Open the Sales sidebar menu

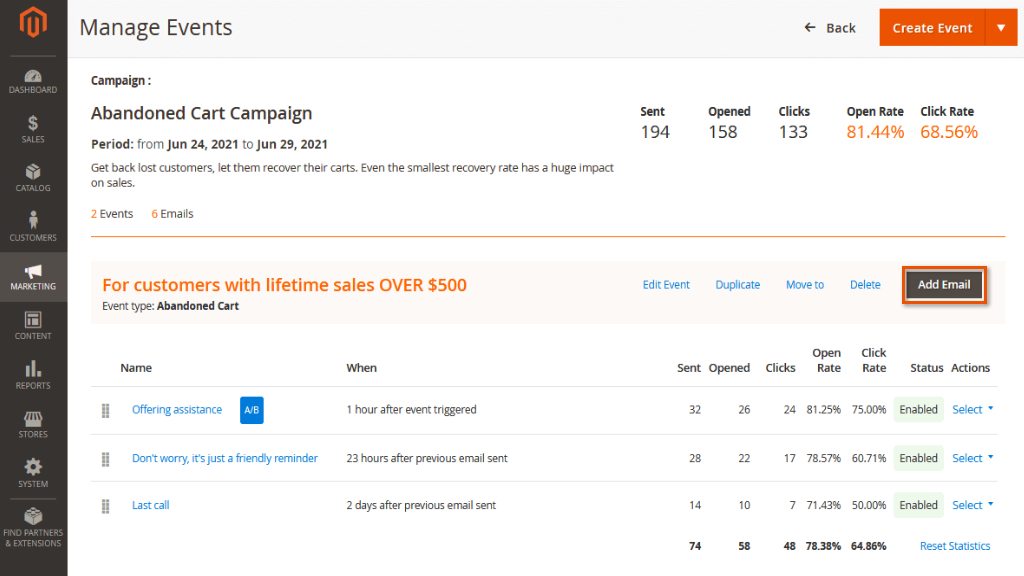pyautogui.click(x=33, y=129)
